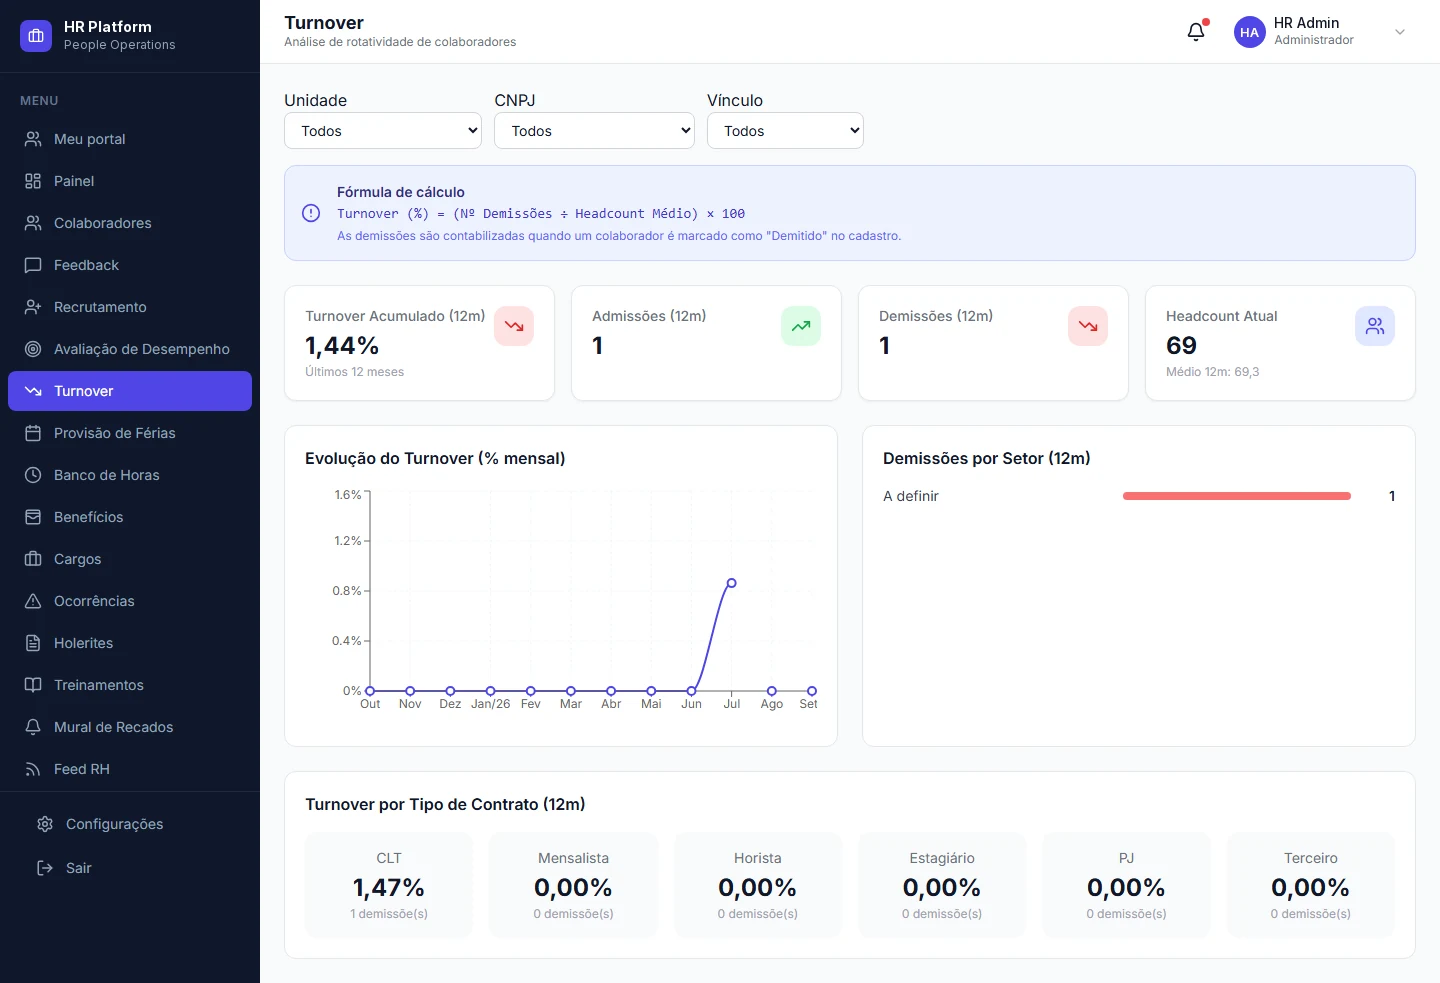Go to Treinamentos

click(130, 685)
